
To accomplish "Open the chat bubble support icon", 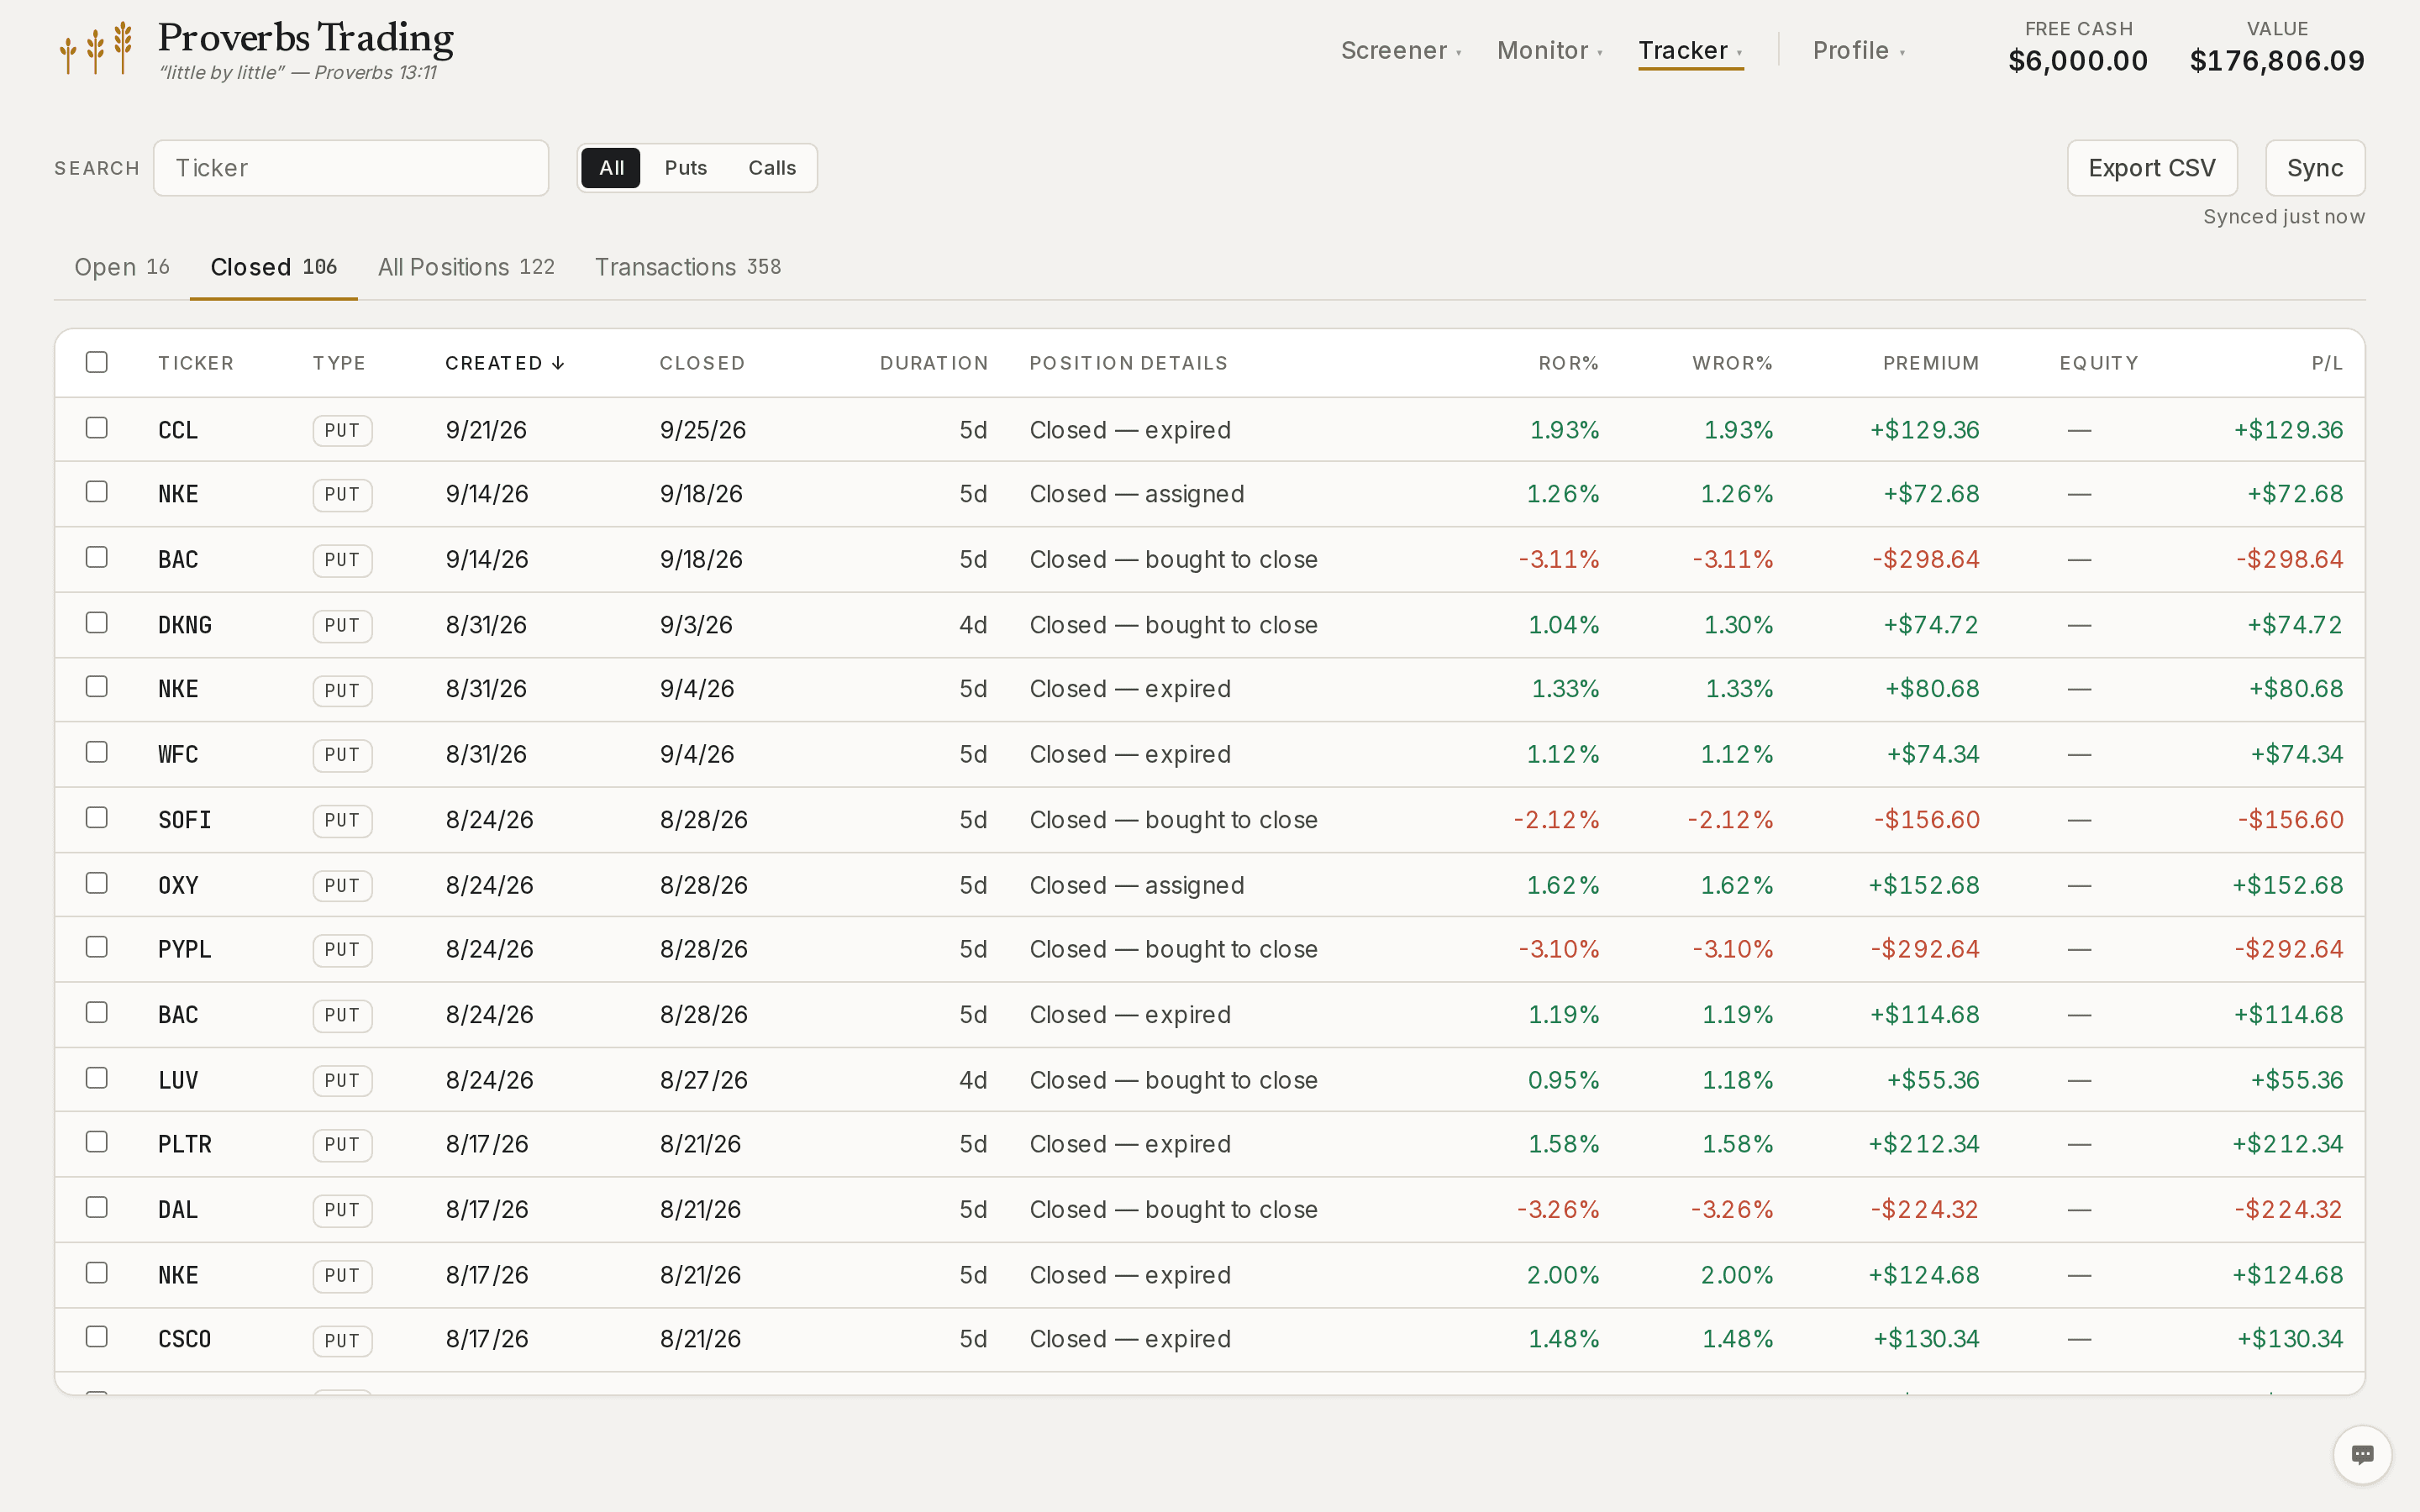I will pyautogui.click(x=2362, y=1454).
